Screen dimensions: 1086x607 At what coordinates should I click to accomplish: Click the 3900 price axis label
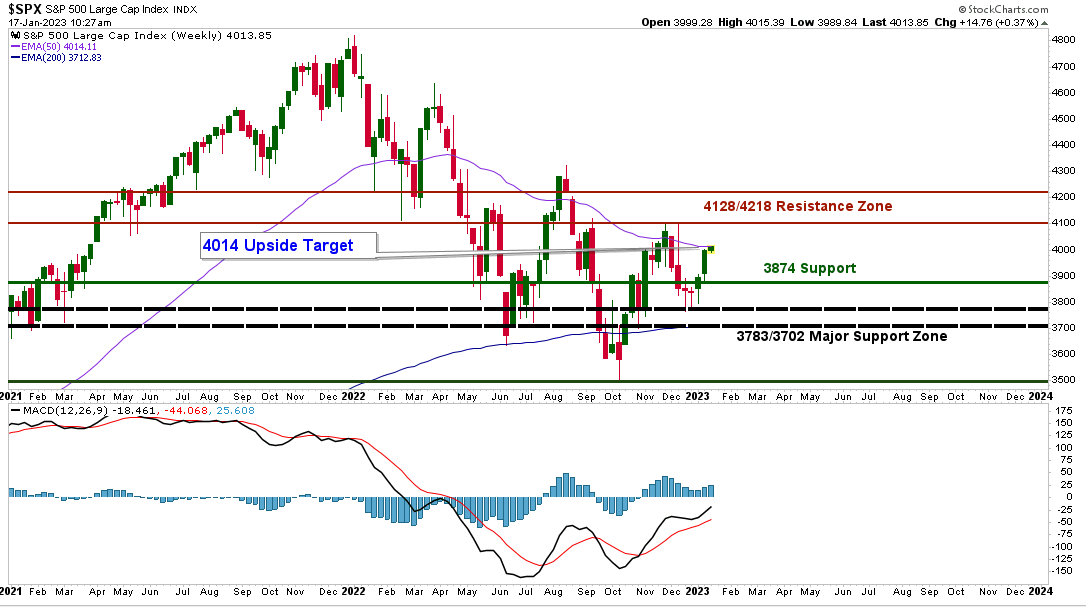[x=1063, y=276]
